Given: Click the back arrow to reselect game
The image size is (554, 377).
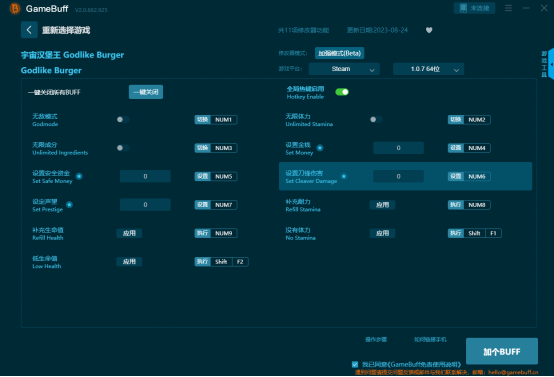Looking at the screenshot, I should (29, 30).
